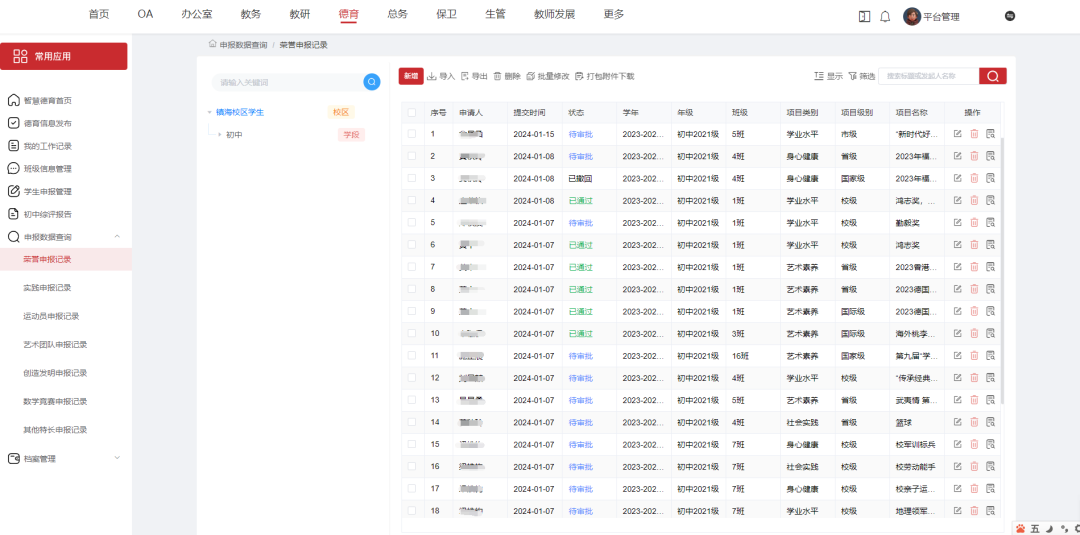Viewport: 1080px width, 535px height.
Task: Click the book layout icon in header
Action: tap(864, 16)
